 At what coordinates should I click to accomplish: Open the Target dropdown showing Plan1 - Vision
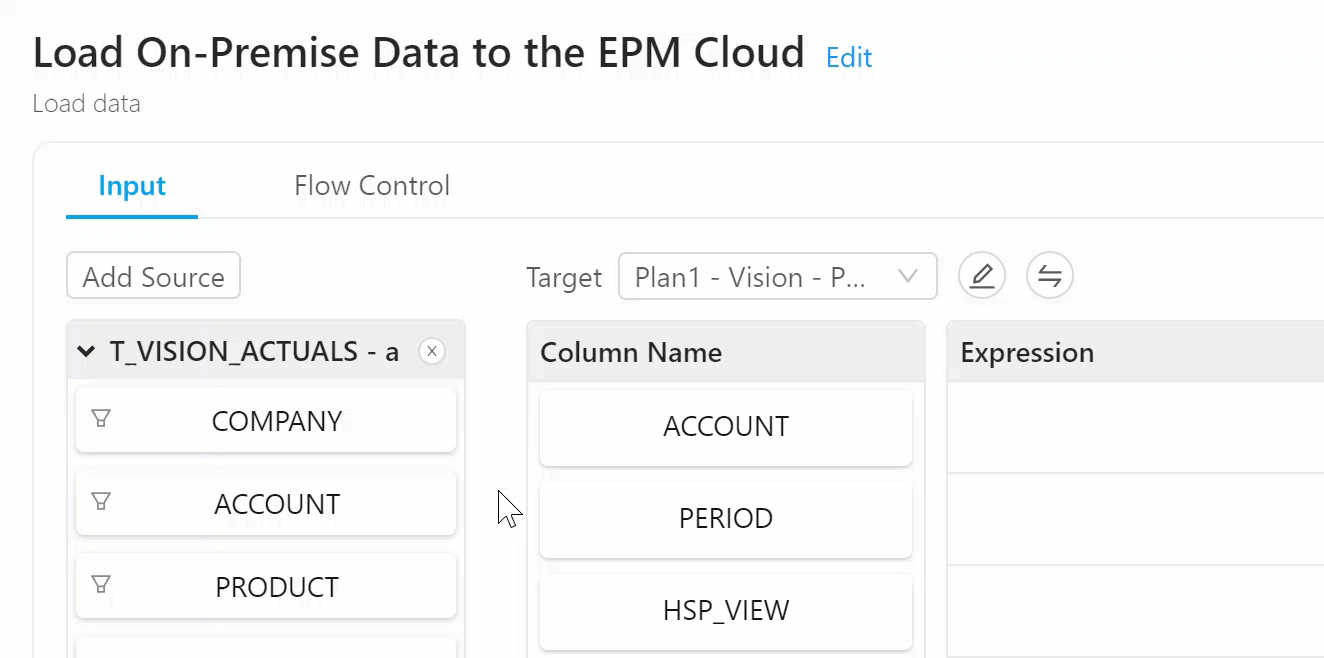tap(778, 276)
